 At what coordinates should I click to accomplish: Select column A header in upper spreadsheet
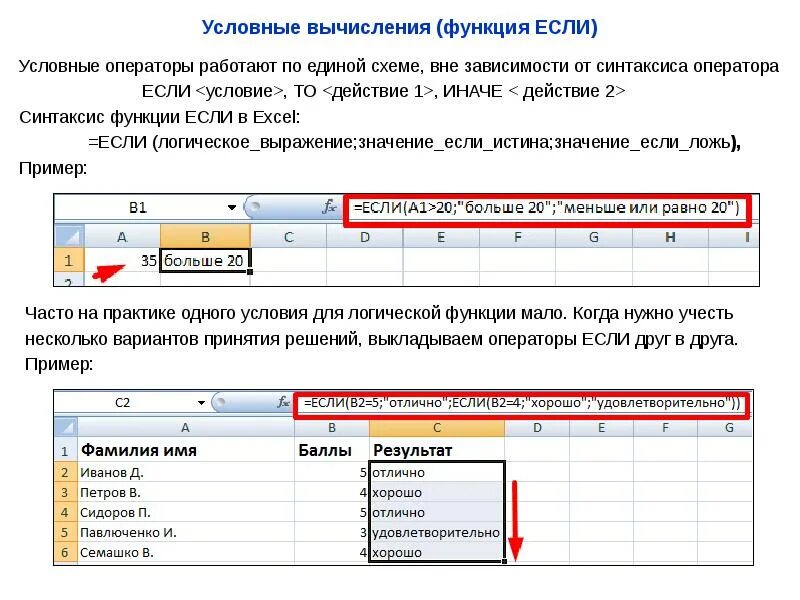122,237
